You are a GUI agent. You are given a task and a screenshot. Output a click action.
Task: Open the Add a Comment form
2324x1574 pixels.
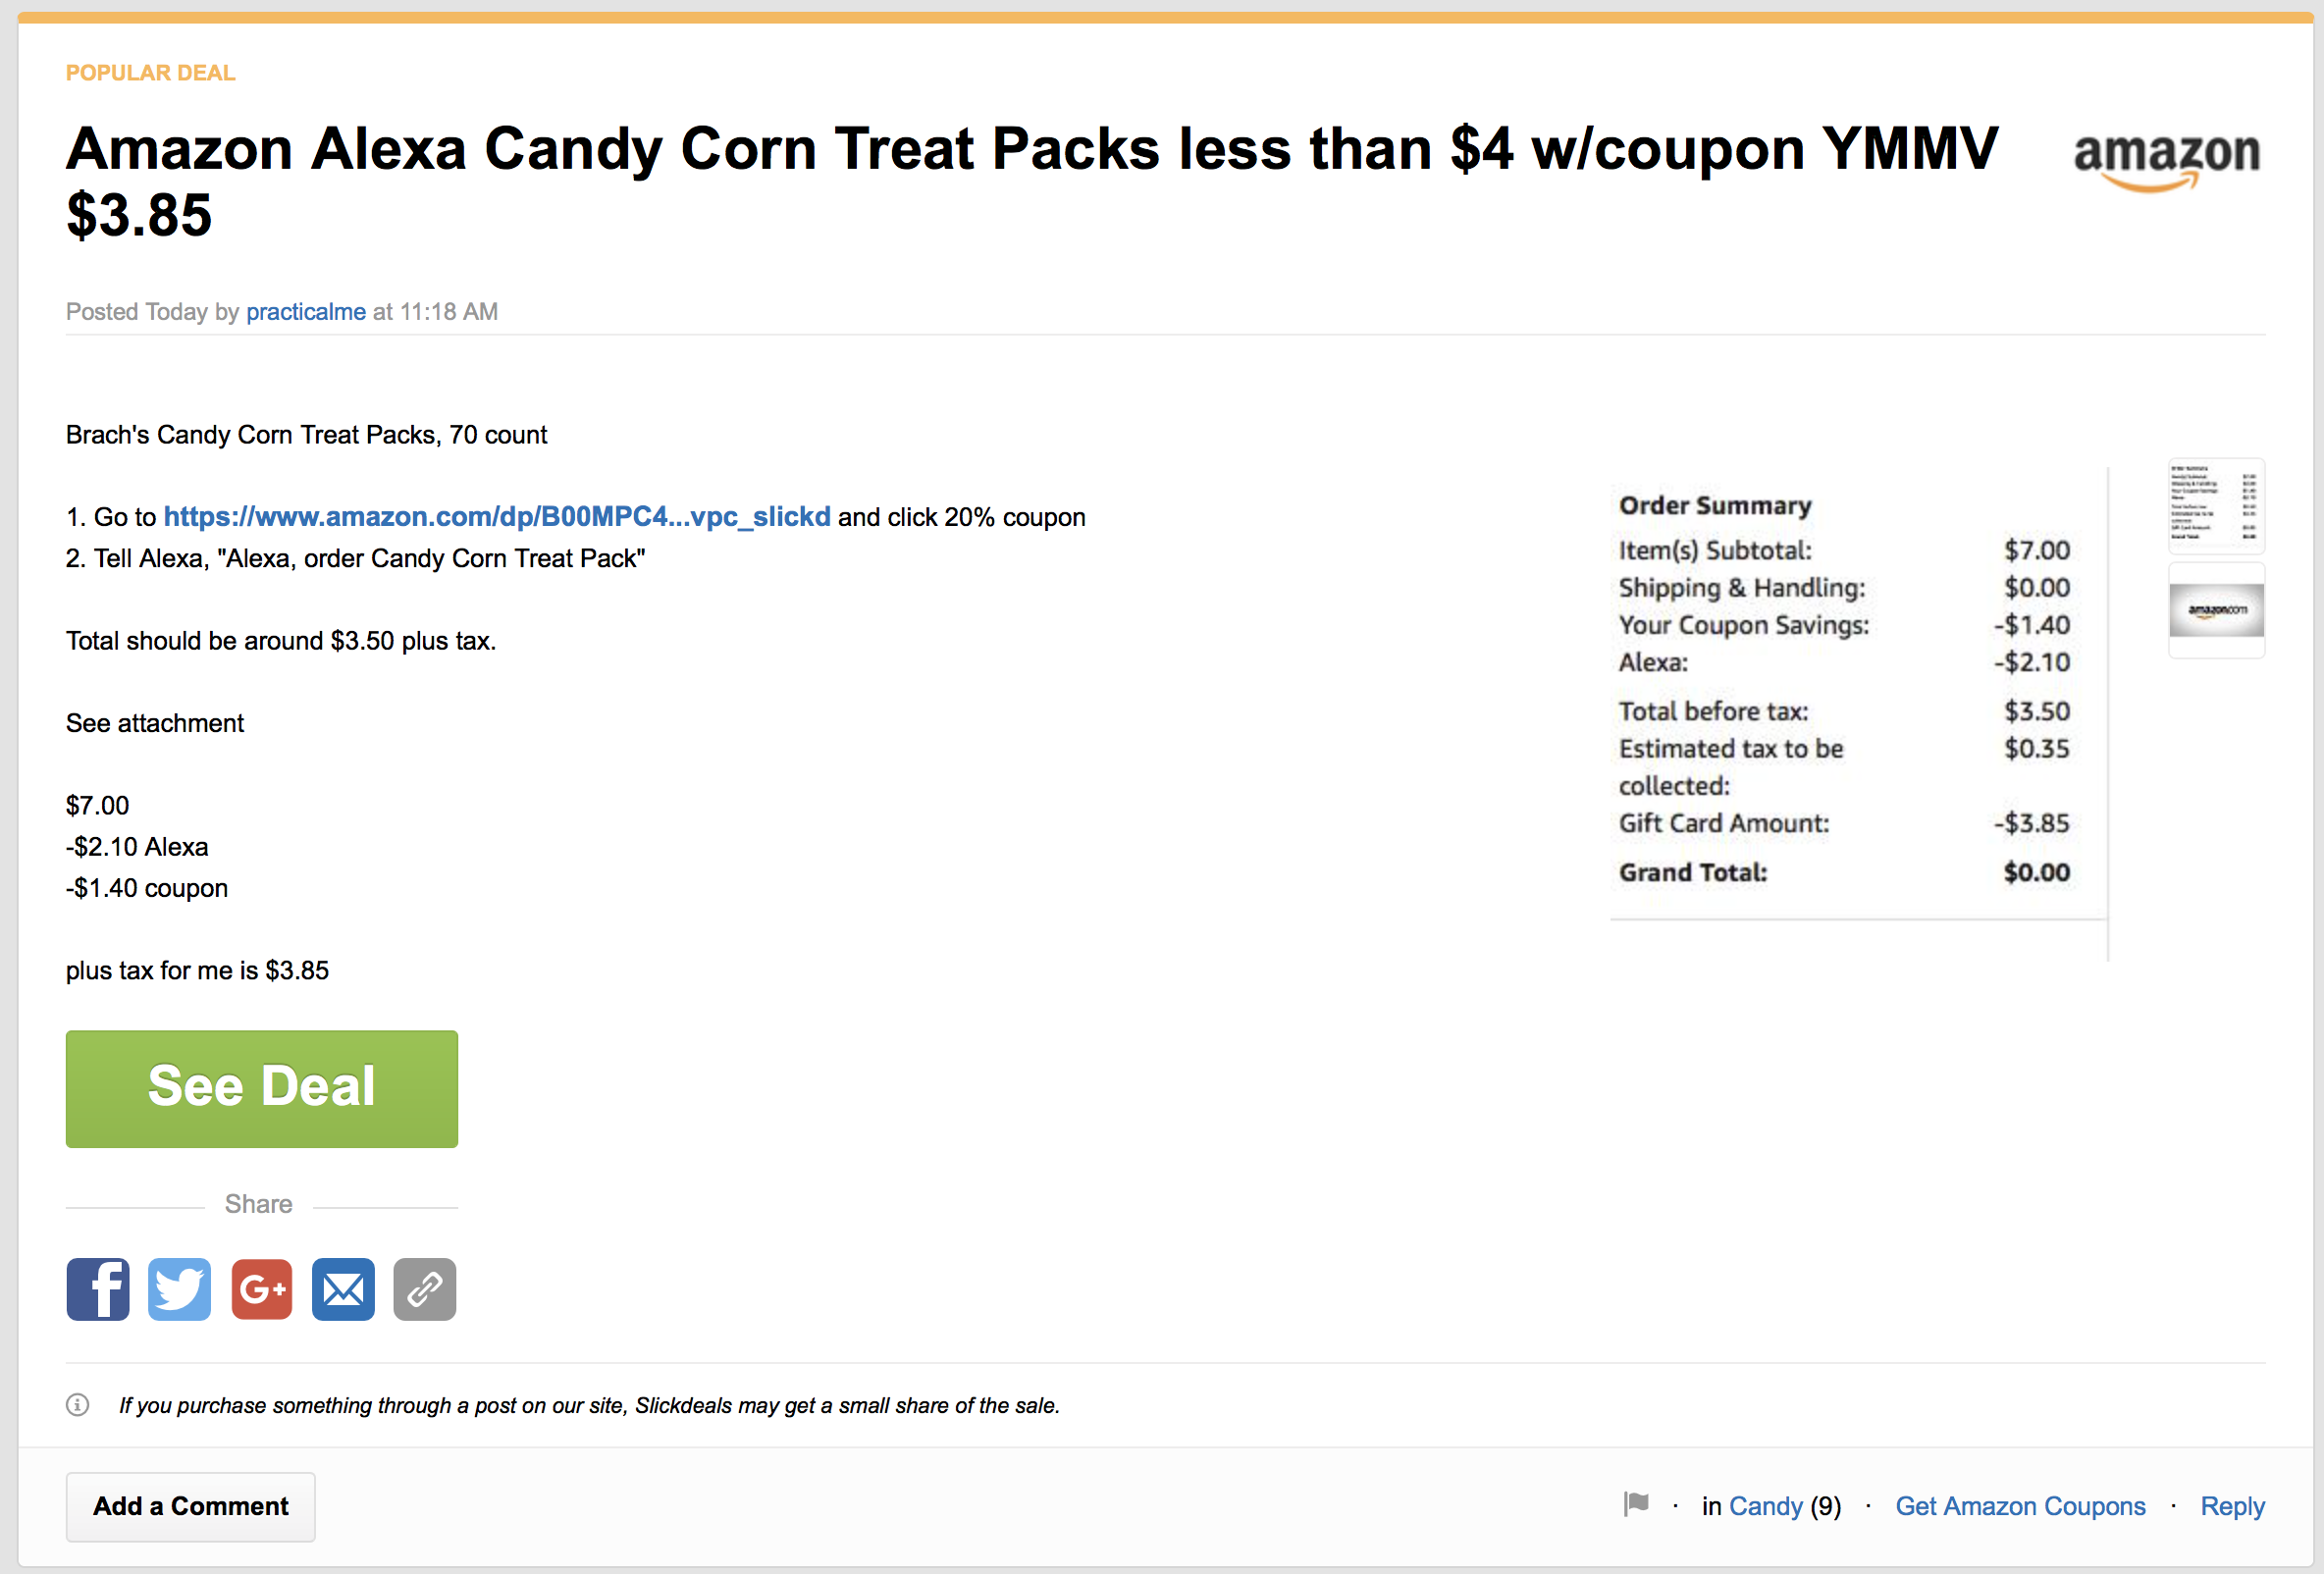(190, 1506)
